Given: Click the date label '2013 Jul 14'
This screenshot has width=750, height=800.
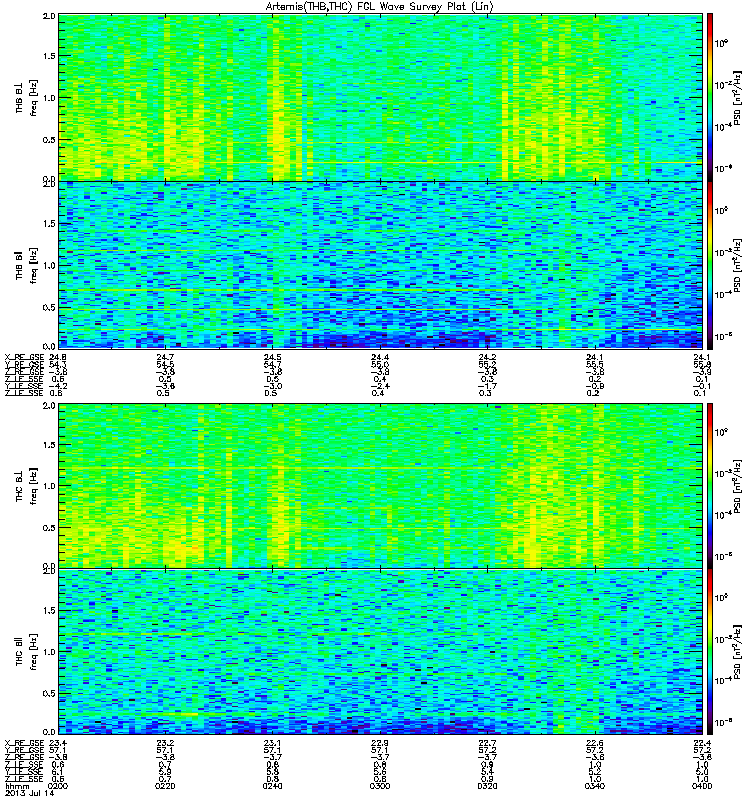Looking at the screenshot, I should [29, 793].
